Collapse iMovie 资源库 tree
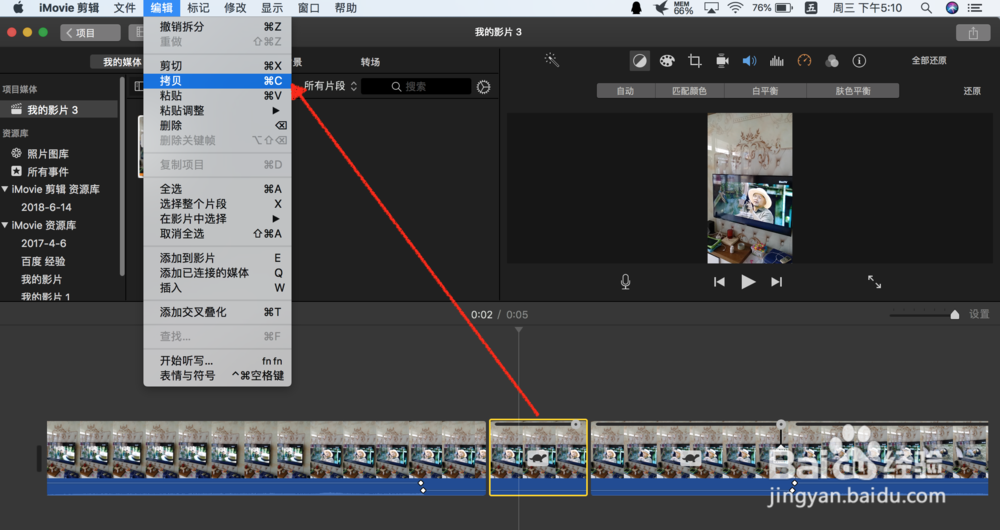 click(5, 225)
